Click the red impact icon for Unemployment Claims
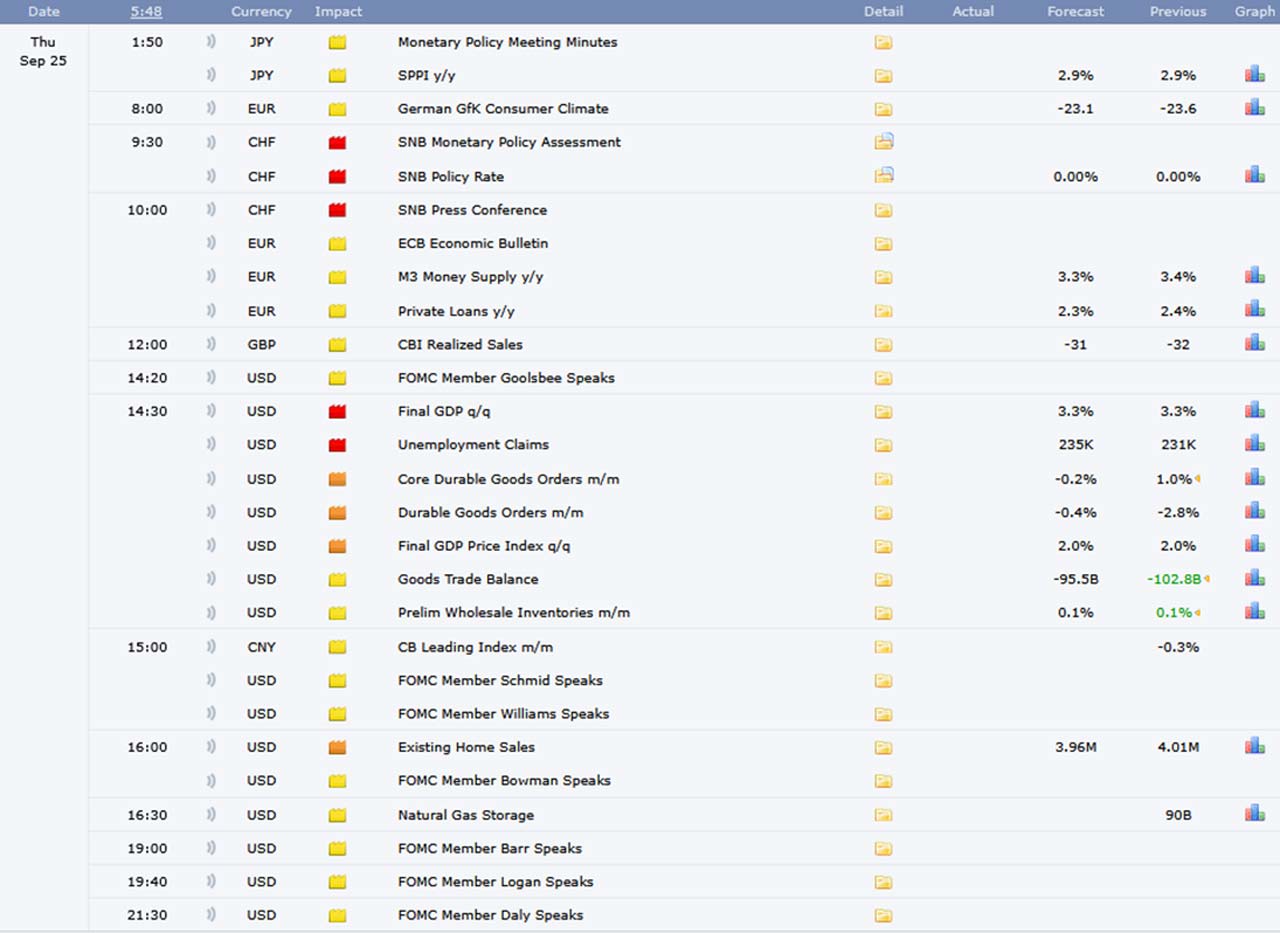Screen dimensions: 1280x933 coord(337,445)
